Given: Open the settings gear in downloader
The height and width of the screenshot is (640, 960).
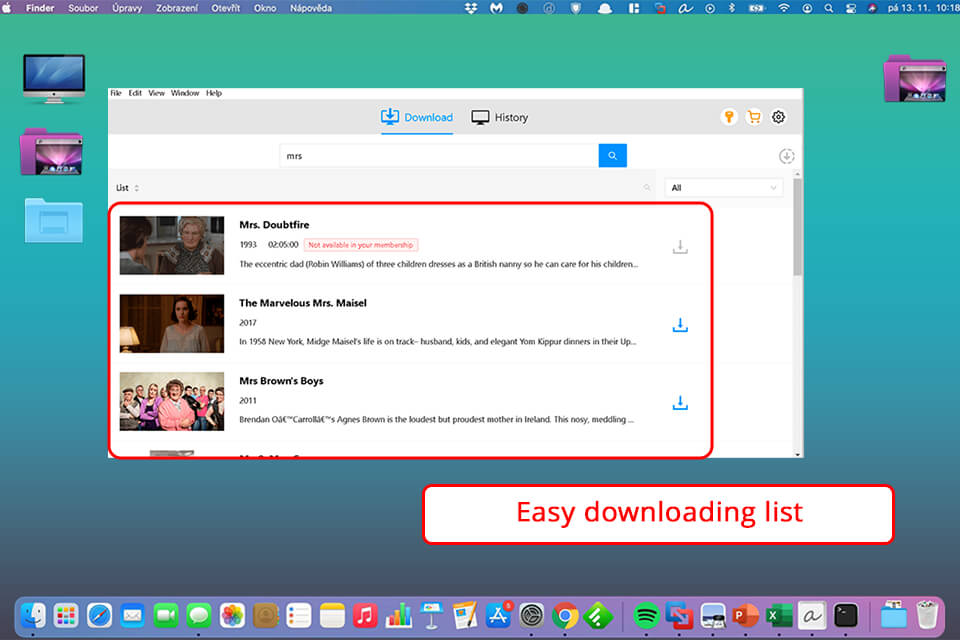Looking at the screenshot, I should tap(778, 117).
